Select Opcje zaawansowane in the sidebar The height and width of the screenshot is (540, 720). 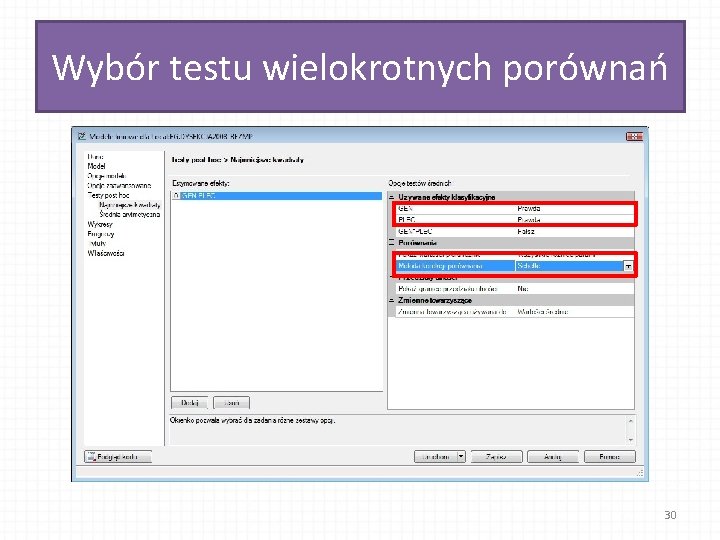pyautogui.click(x=119, y=186)
